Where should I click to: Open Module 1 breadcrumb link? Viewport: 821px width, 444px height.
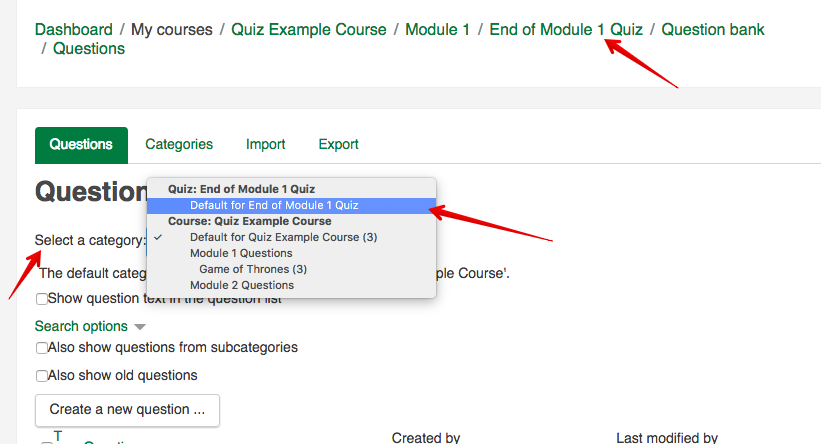437,29
